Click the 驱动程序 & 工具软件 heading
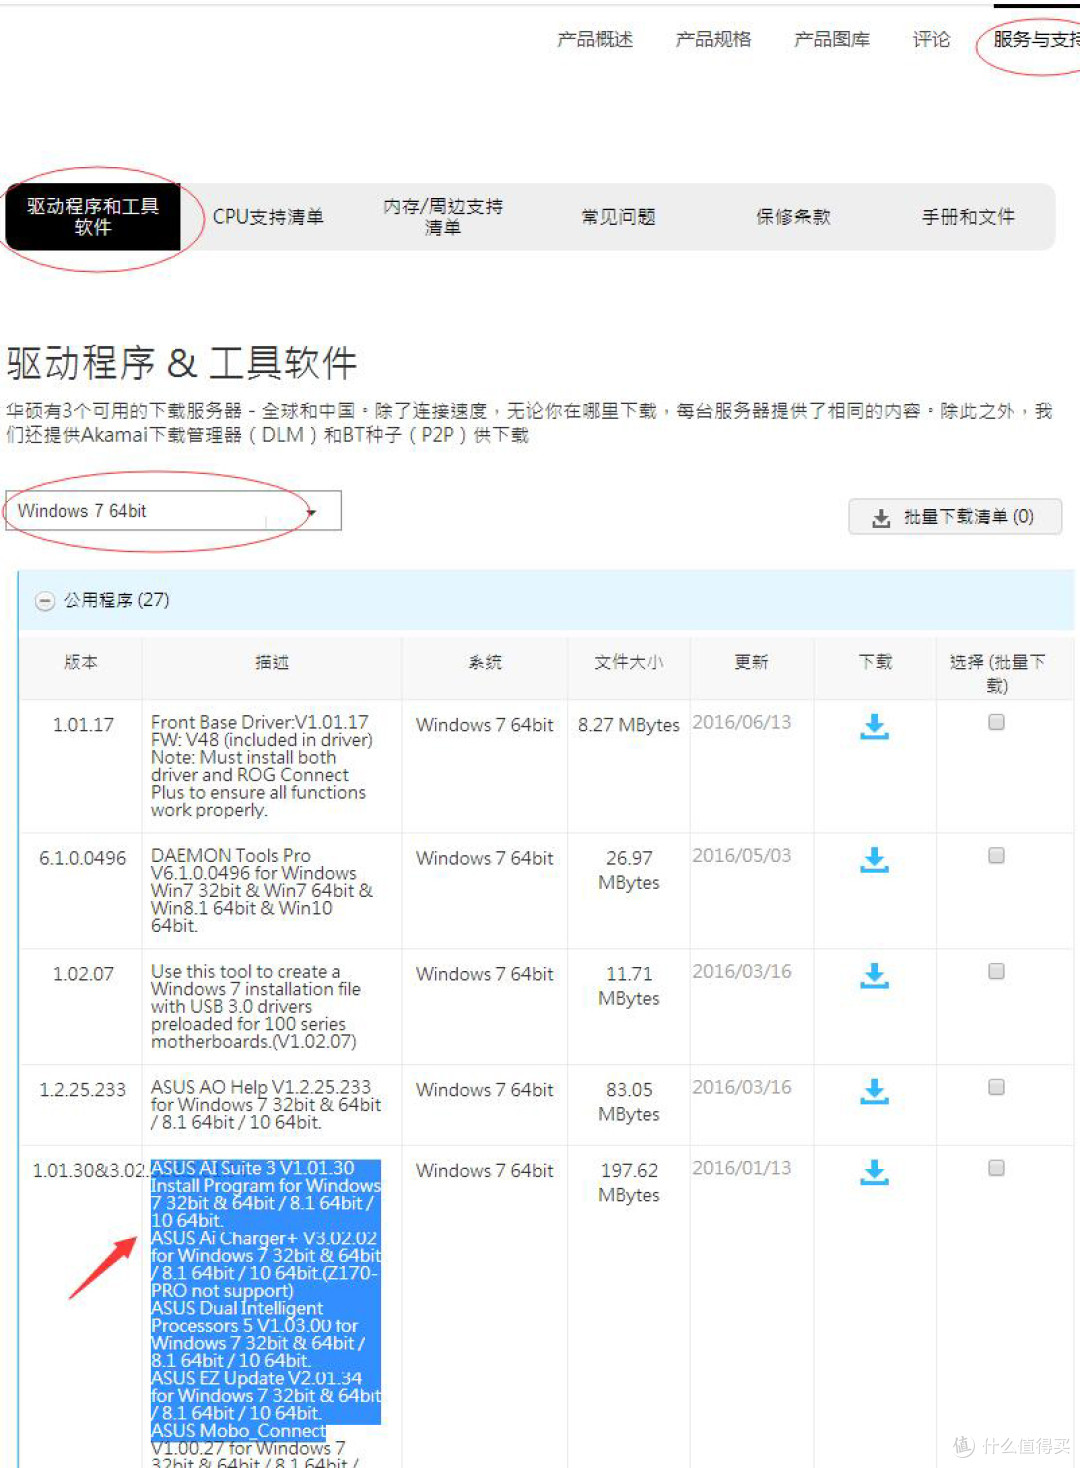This screenshot has width=1080, height=1468. coord(181,363)
